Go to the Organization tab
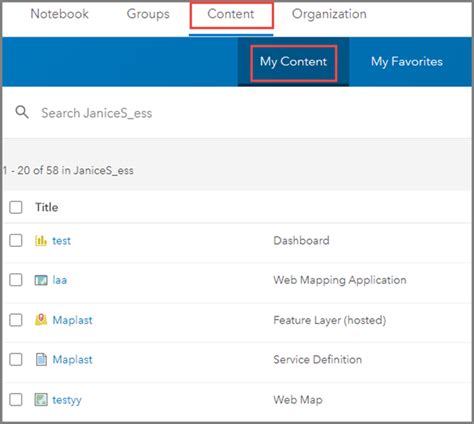Image resolution: width=474 pixels, height=424 pixels. [x=329, y=14]
